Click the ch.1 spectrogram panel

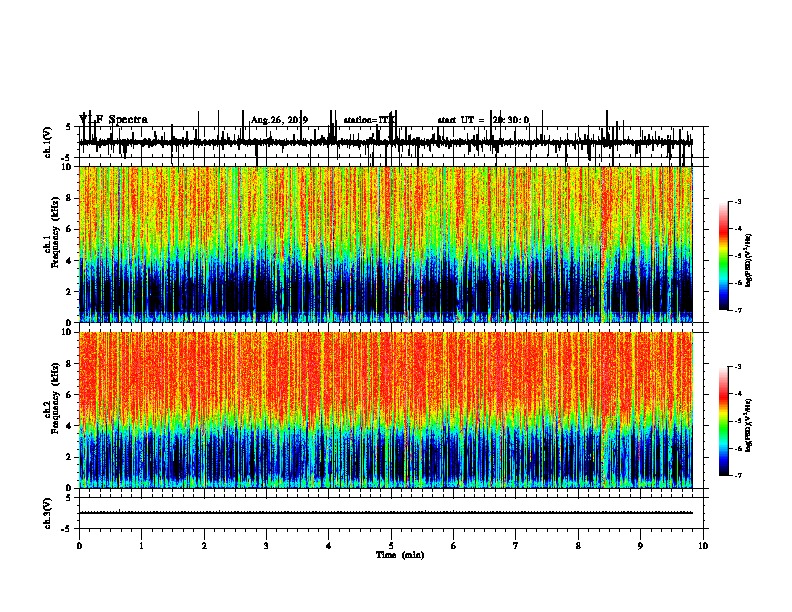[x=386, y=244]
